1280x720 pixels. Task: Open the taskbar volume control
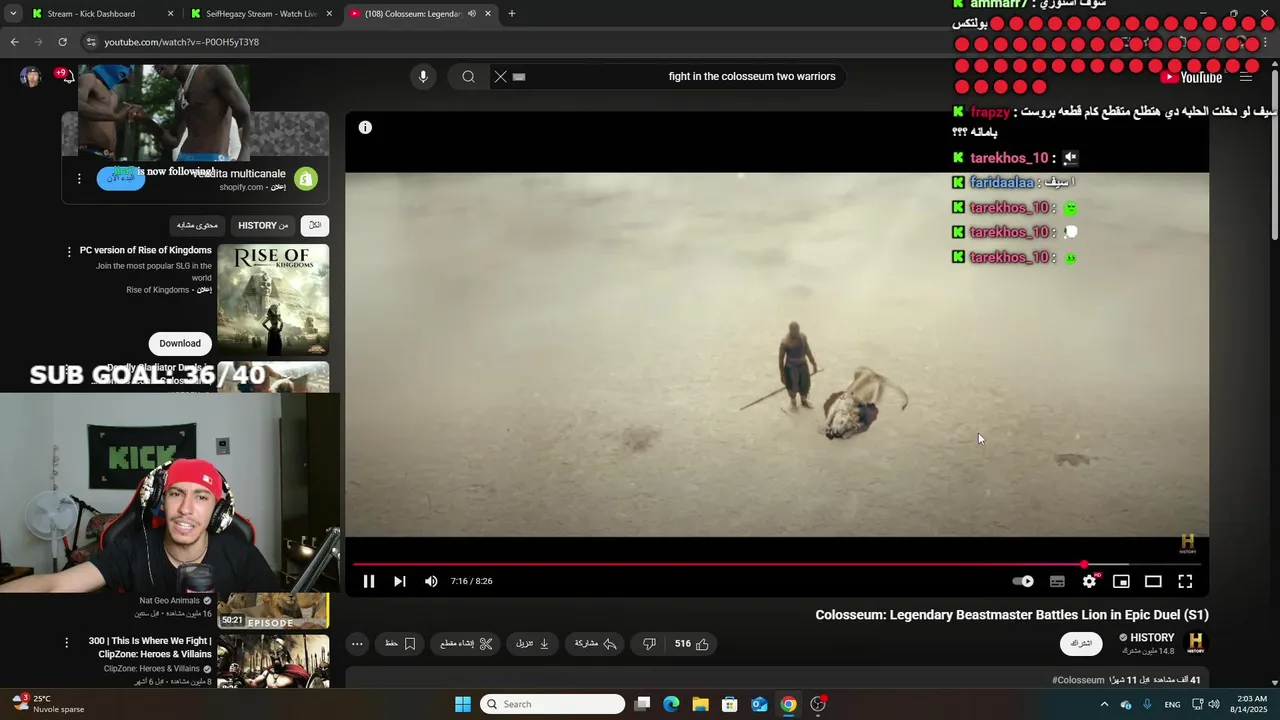[x=1214, y=704]
